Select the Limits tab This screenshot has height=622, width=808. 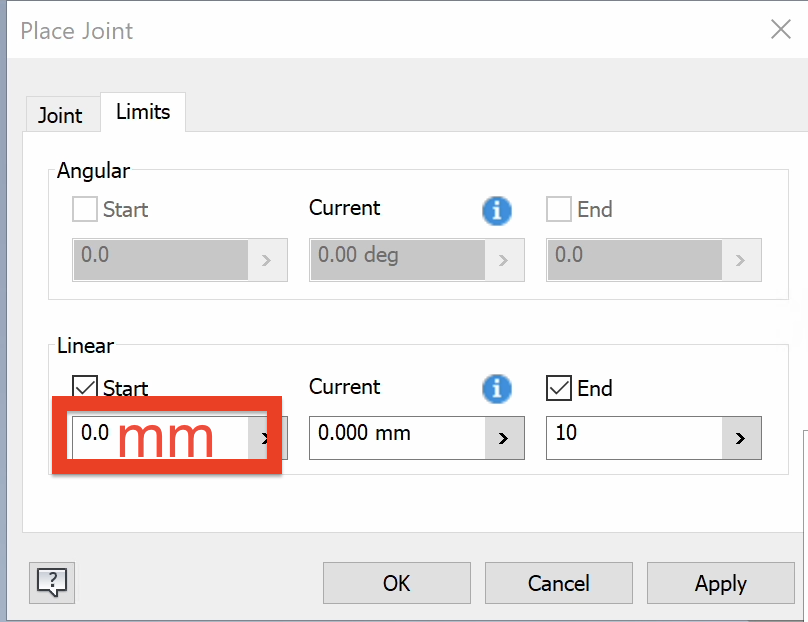pyautogui.click(x=142, y=113)
